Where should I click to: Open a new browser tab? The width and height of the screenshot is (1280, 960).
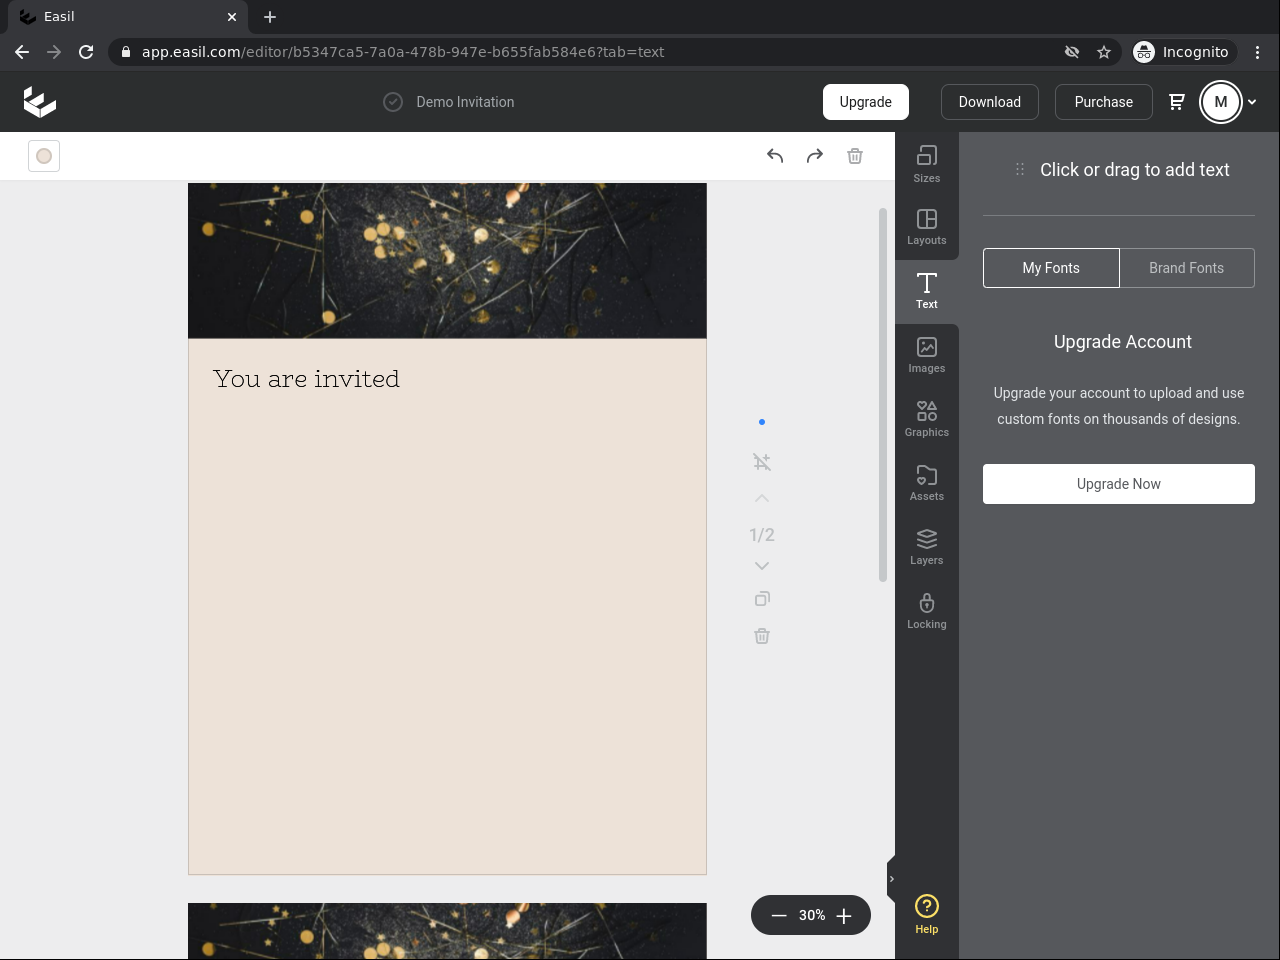coord(270,17)
